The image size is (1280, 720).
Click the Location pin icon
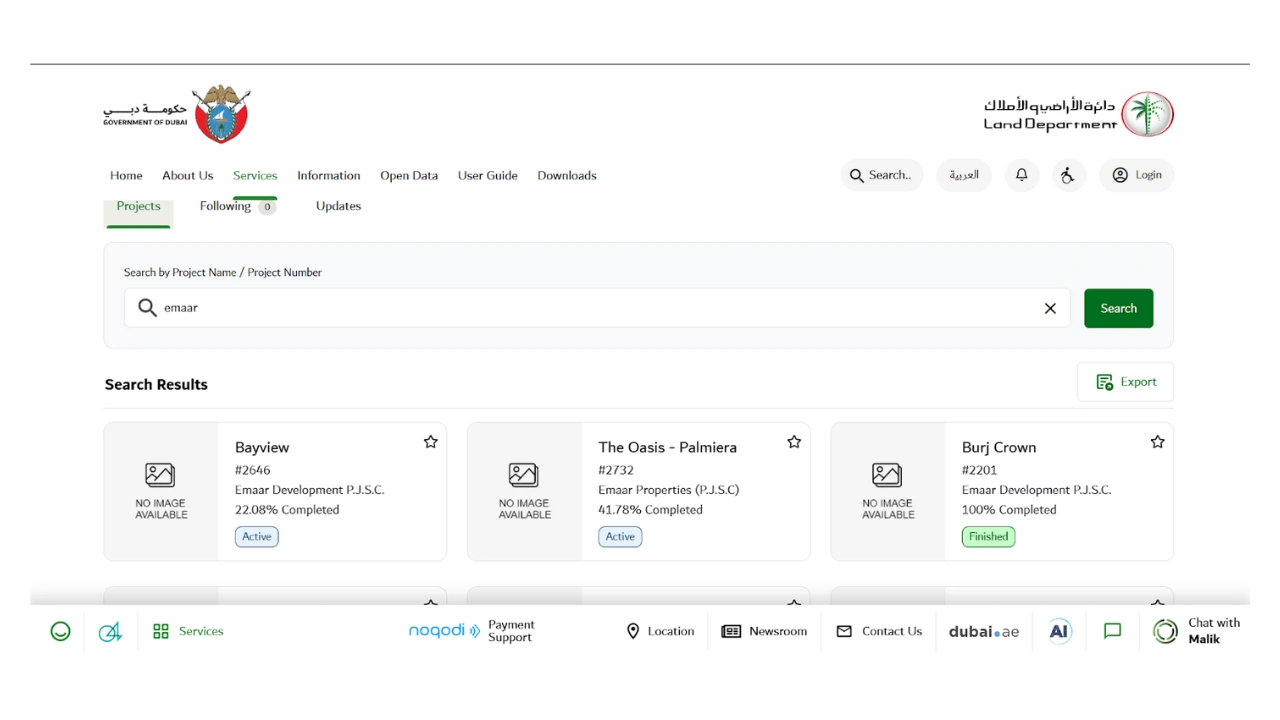click(633, 631)
